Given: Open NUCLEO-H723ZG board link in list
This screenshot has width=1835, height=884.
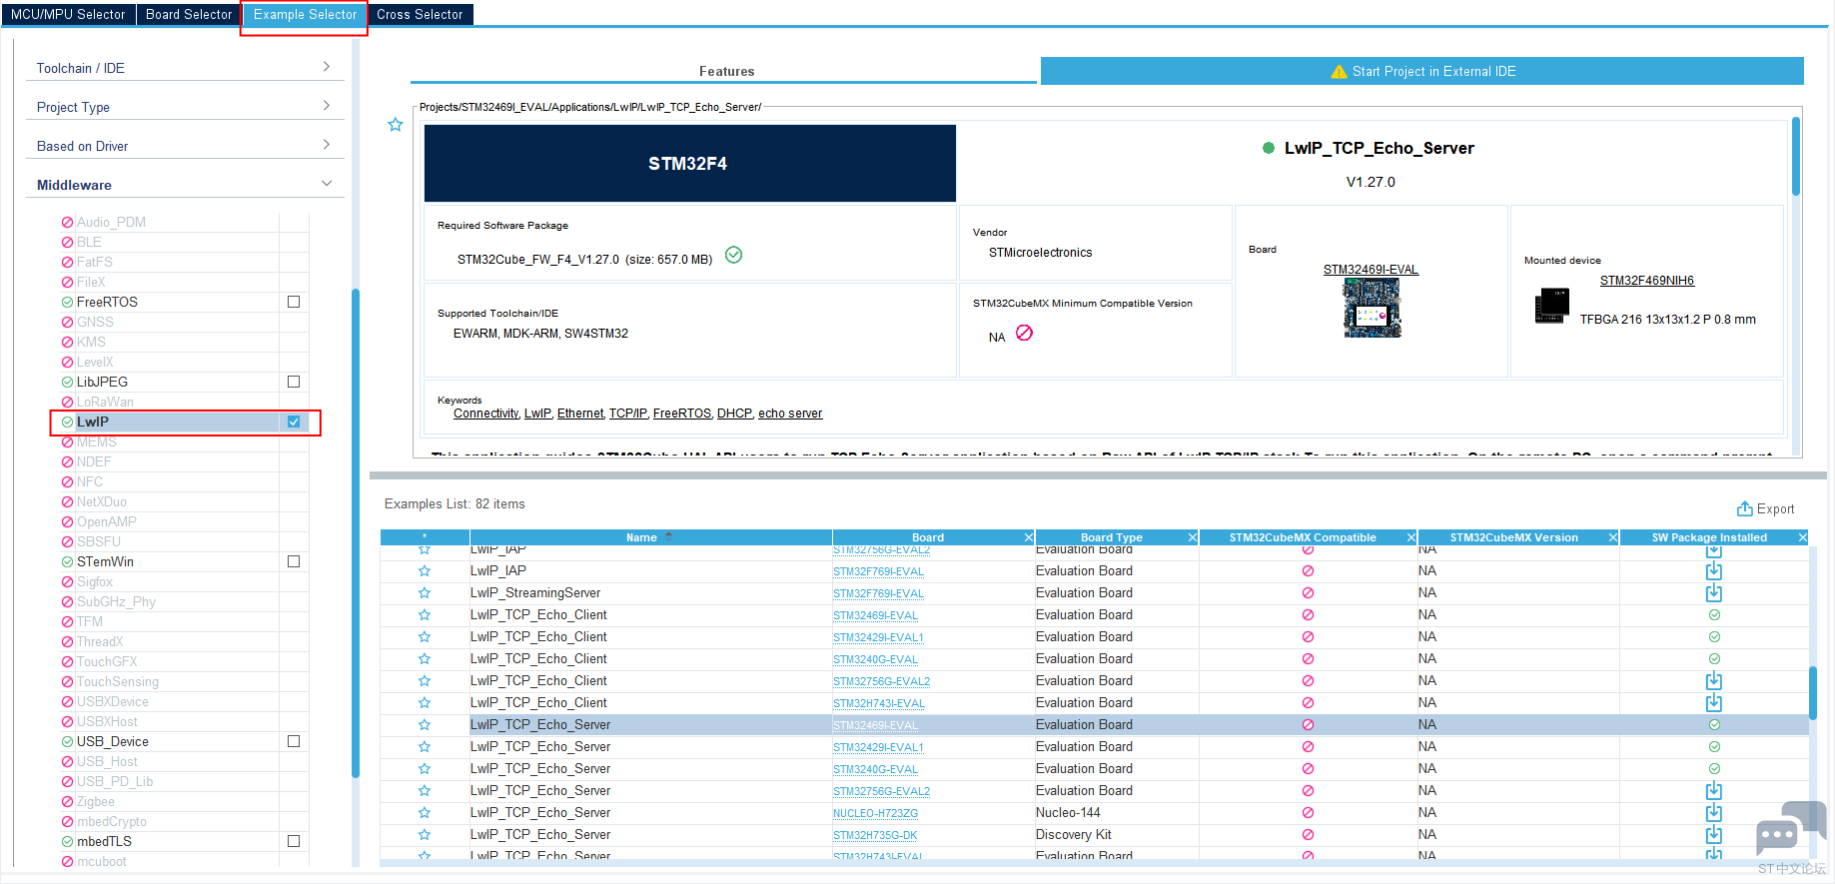Looking at the screenshot, I should click(875, 814).
